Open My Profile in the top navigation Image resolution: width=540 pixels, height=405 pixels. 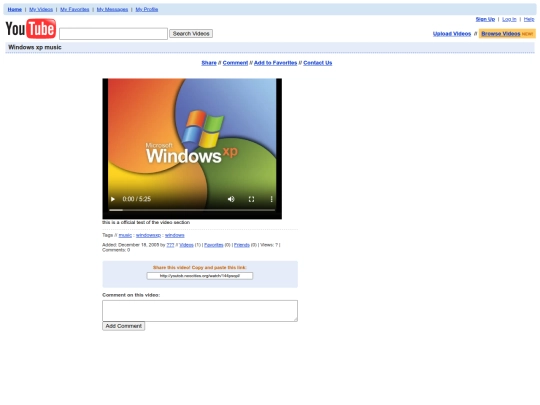[147, 9]
